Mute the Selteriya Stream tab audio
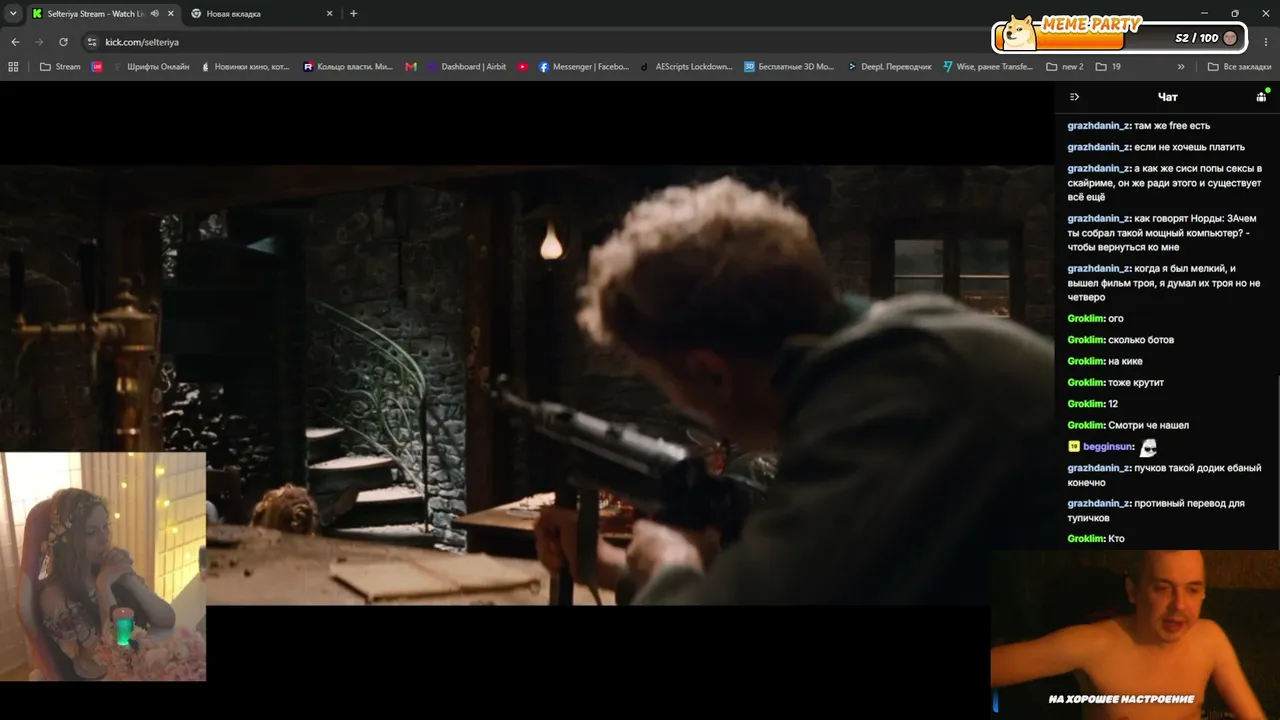1280x720 pixels. [154, 14]
